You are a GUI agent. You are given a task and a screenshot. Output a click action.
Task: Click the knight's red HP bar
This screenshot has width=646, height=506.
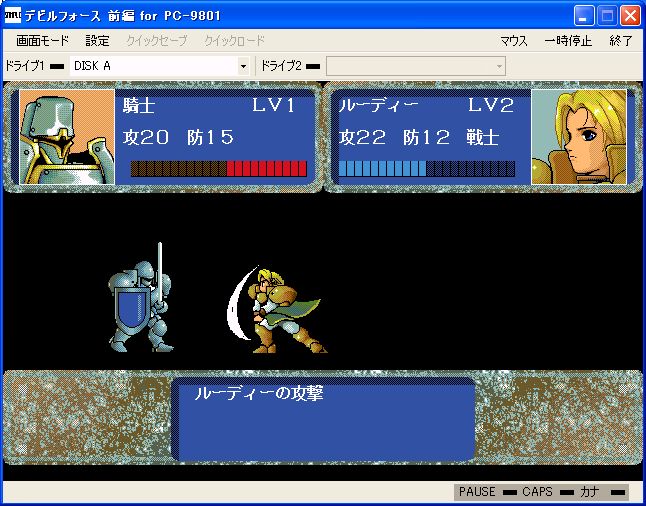[219, 169]
